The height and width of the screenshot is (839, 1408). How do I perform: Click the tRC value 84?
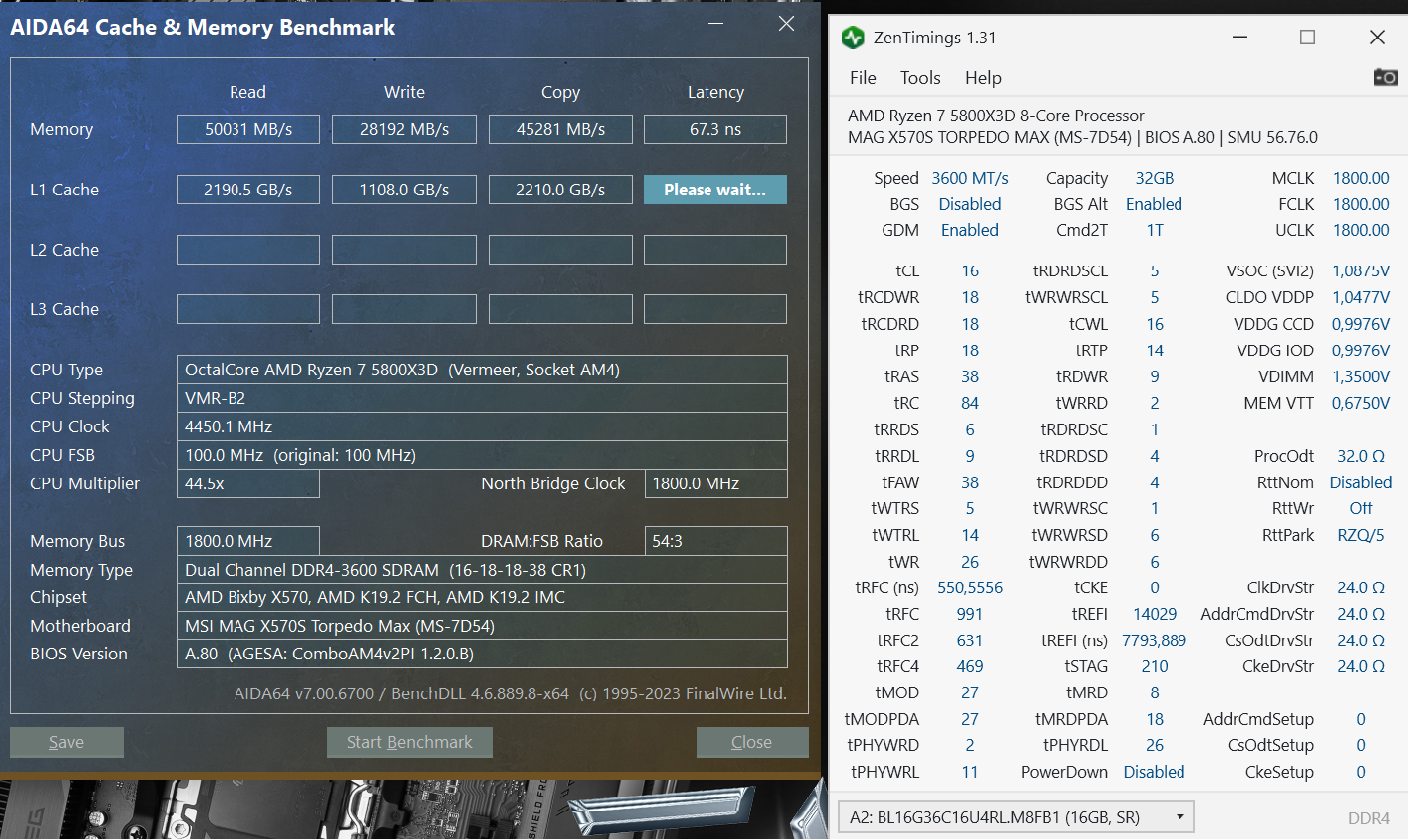coord(969,403)
